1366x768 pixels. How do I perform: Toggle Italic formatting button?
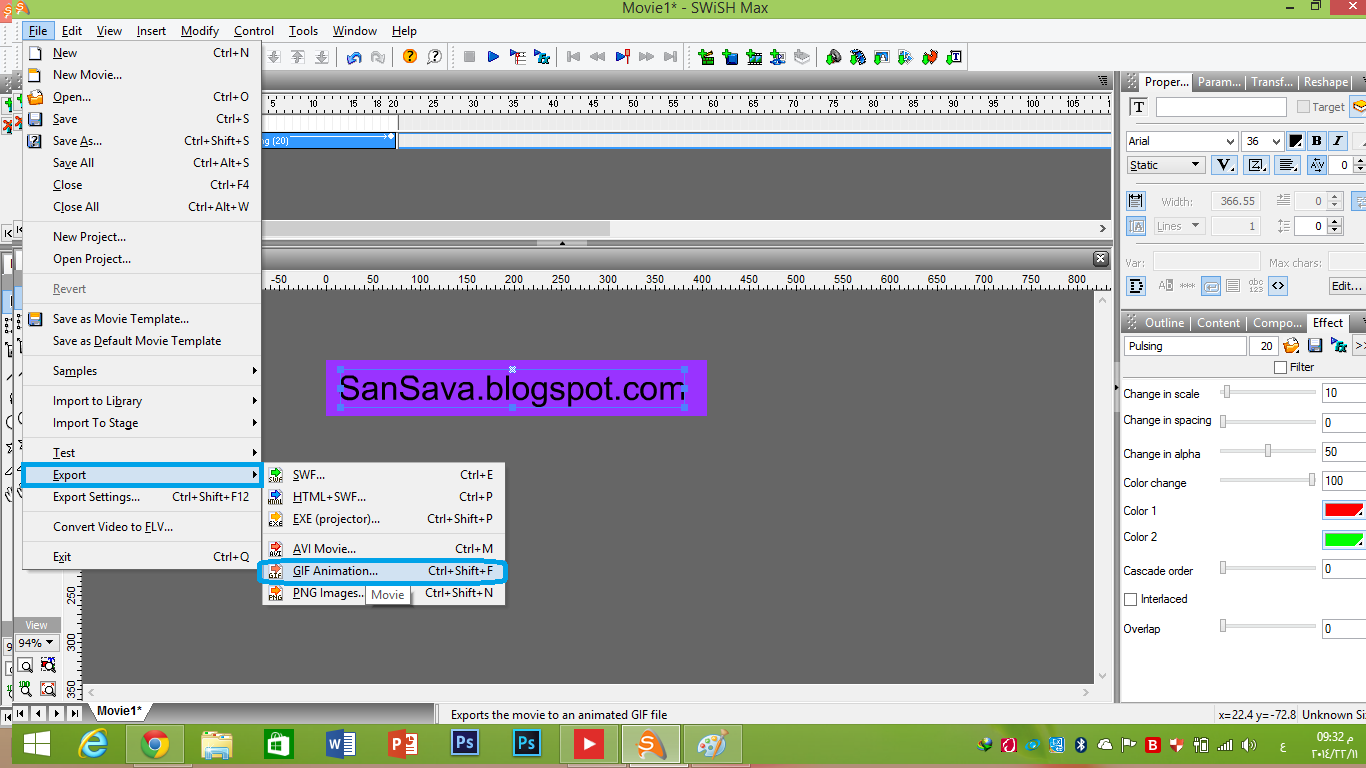1337,141
